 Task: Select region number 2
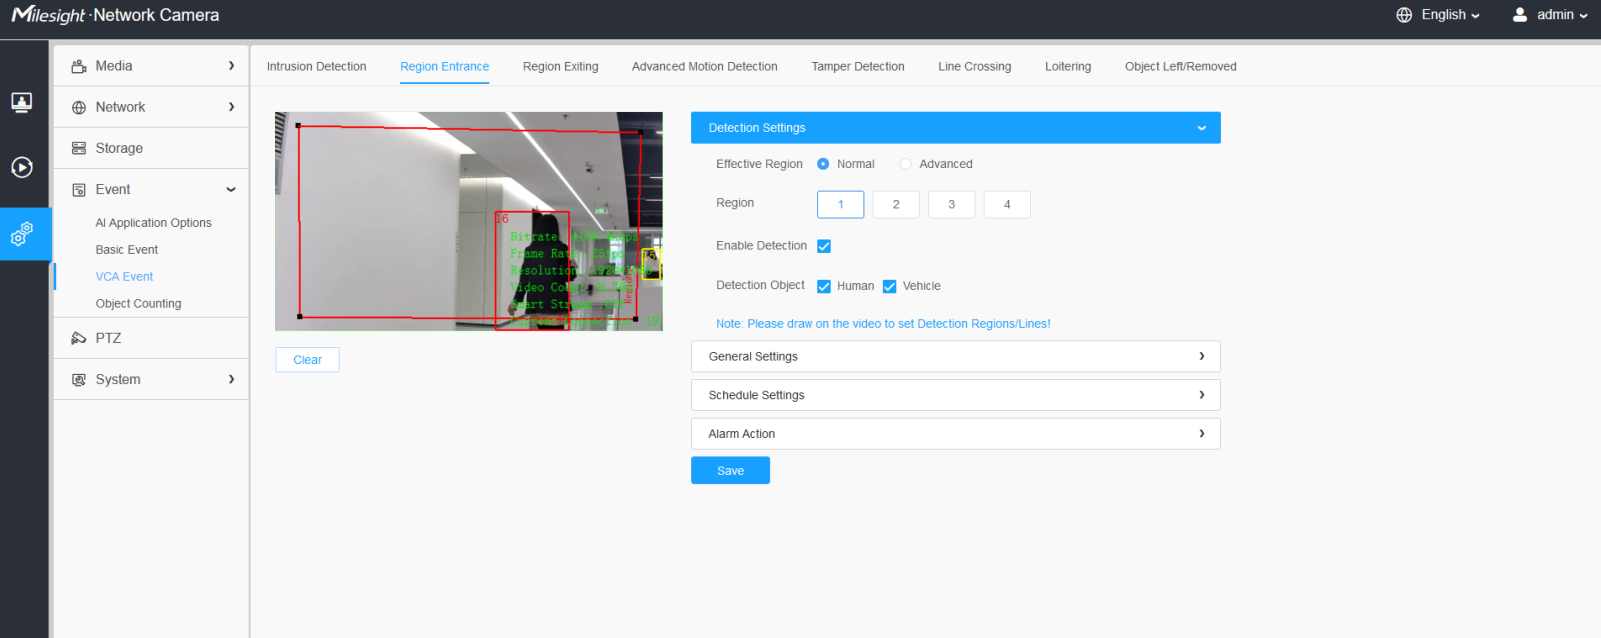pyautogui.click(x=896, y=204)
